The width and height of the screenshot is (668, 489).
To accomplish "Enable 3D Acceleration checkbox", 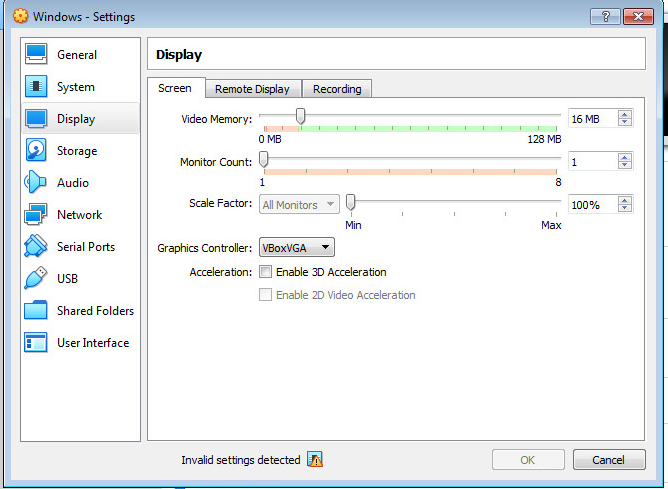I will coord(265,272).
